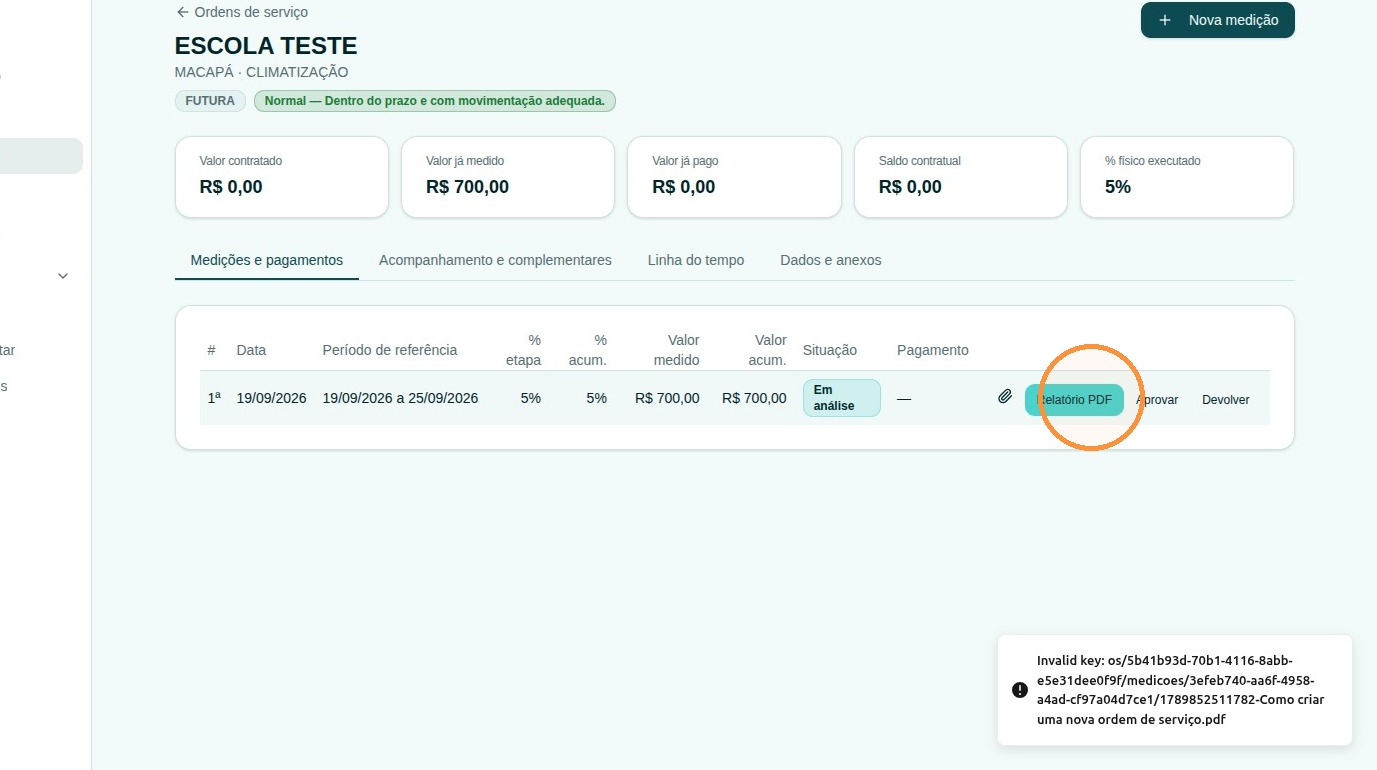Click the back arrow beside Ordens de serviço
1377x770 pixels.
pyautogui.click(x=182, y=12)
